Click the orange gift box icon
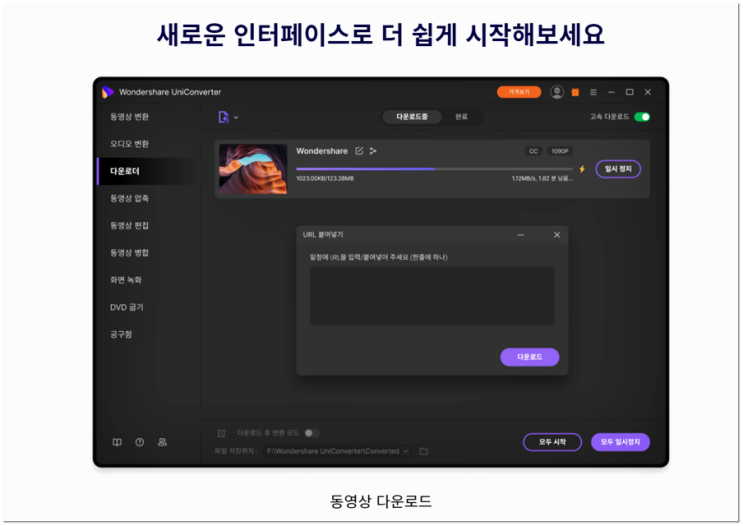This screenshot has height=526, width=743. [575, 92]
